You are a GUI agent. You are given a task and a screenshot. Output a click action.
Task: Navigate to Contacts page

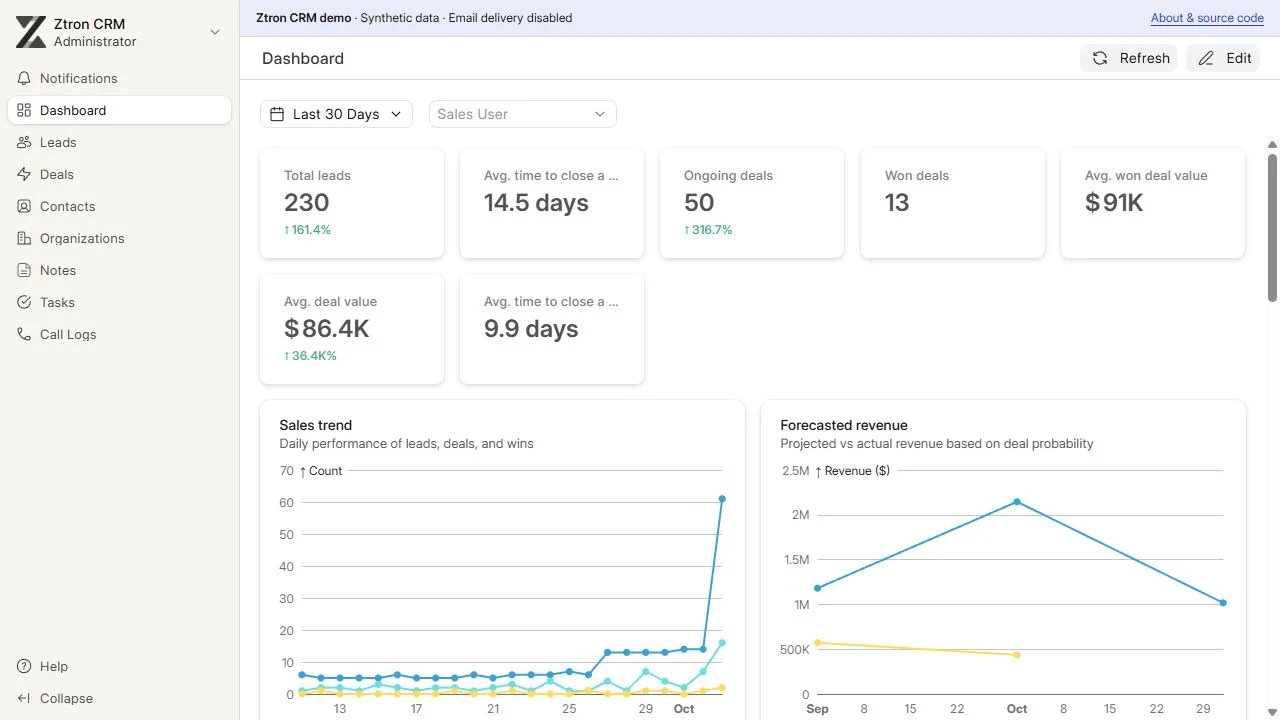pyautogui.click(x=119, y=206)
